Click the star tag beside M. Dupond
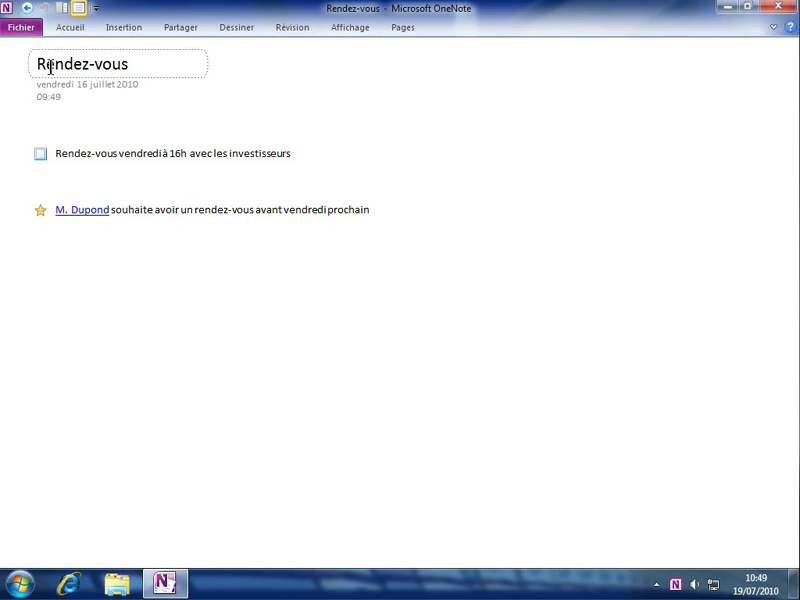 click(40, 210)
